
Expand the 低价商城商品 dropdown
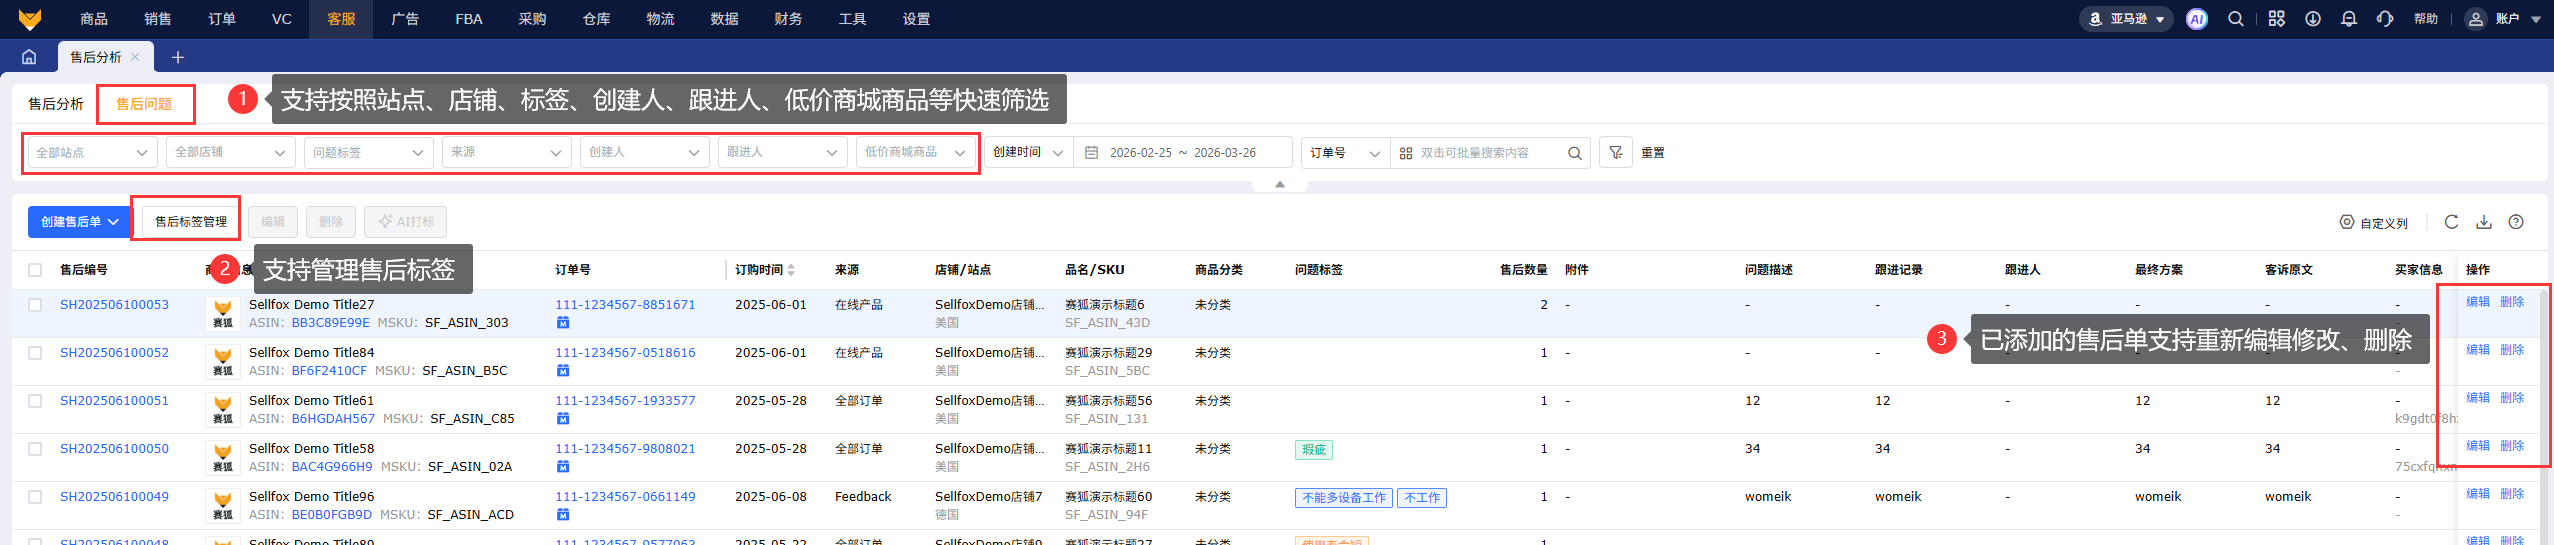click(915, 153)
